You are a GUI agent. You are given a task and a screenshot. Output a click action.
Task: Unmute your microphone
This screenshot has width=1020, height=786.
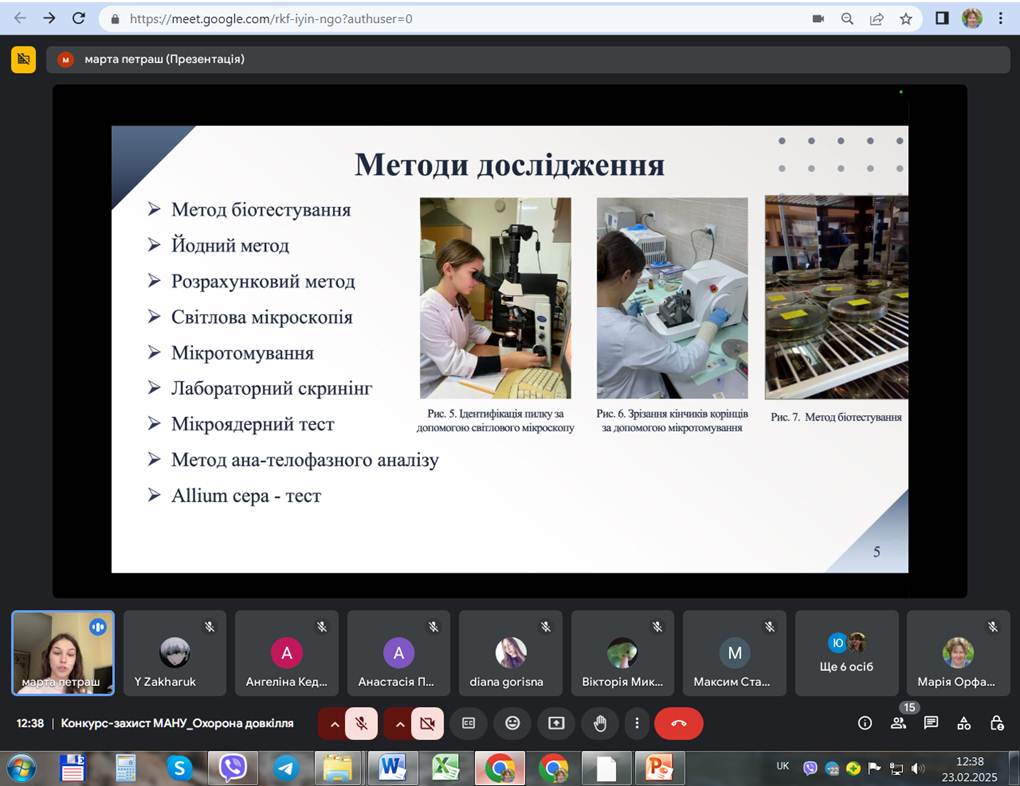tap(360, 723)
